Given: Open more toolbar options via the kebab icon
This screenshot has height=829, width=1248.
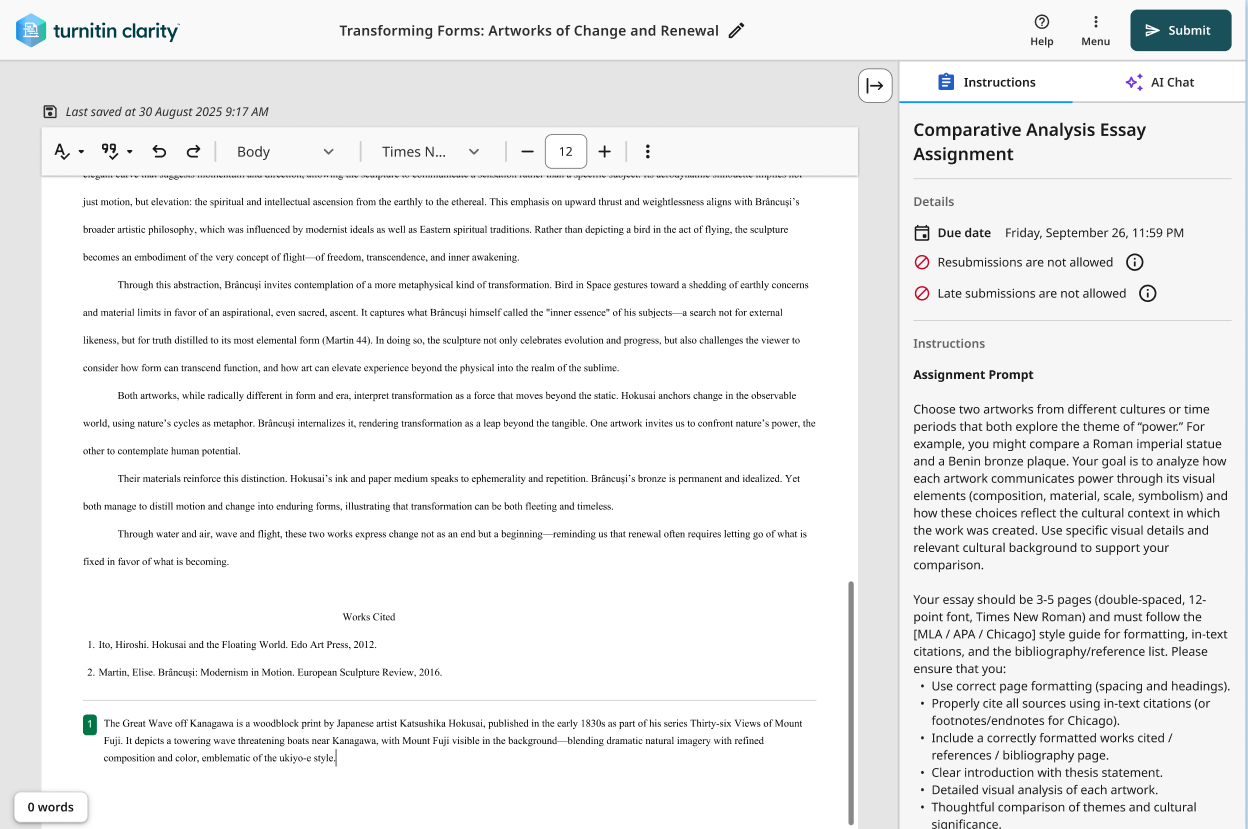Looking at the screenshot, I should click(648, 151).
